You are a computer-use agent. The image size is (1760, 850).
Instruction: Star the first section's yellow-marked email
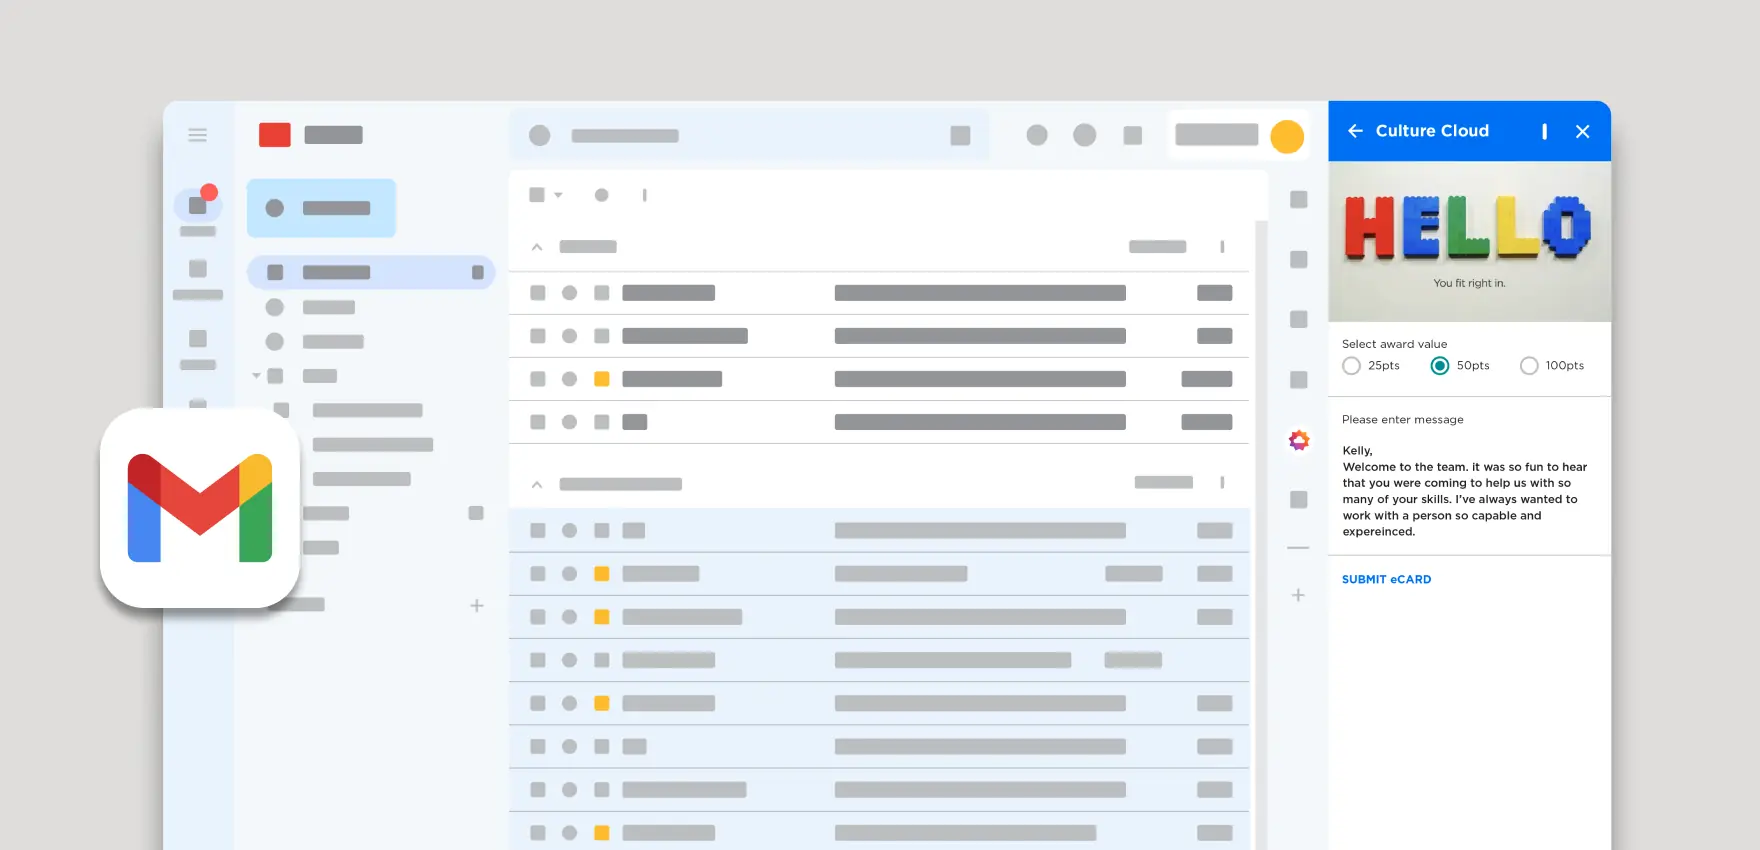569,379
